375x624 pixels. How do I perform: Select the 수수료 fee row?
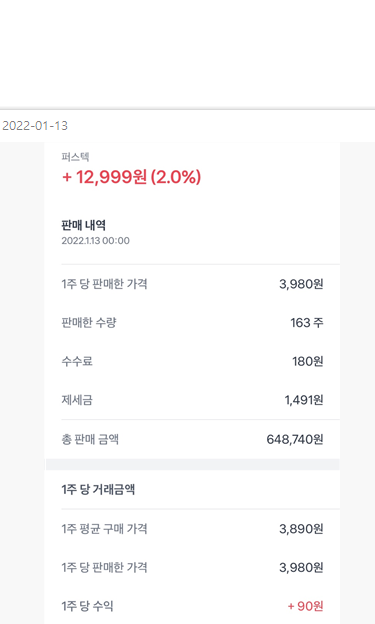click(x=192, y=361)
